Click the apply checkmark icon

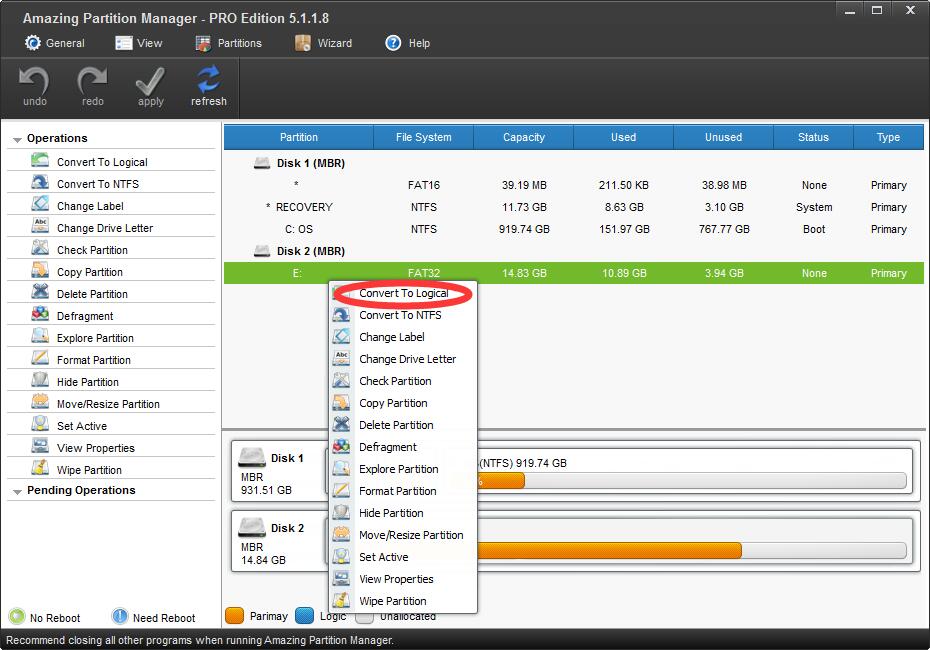pos(150,80)
